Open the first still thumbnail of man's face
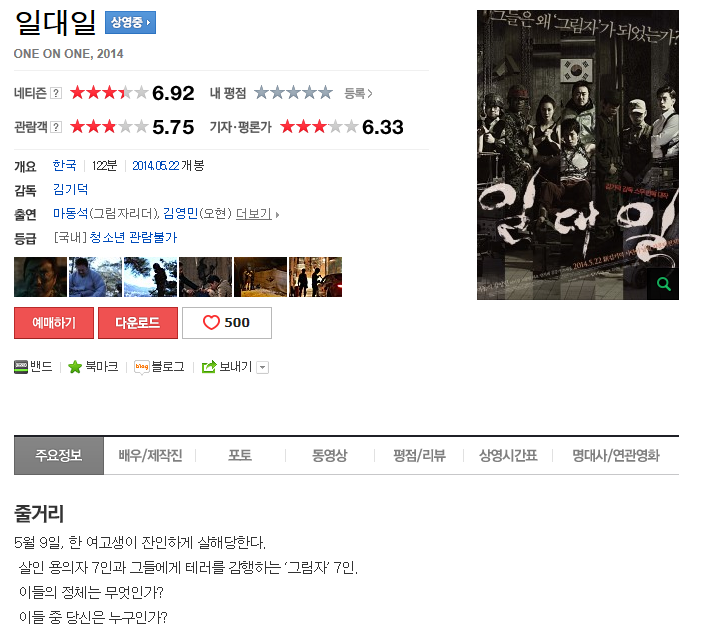Image resolution: width=718 pixels, height=644 pixels. tap(40, 277)
